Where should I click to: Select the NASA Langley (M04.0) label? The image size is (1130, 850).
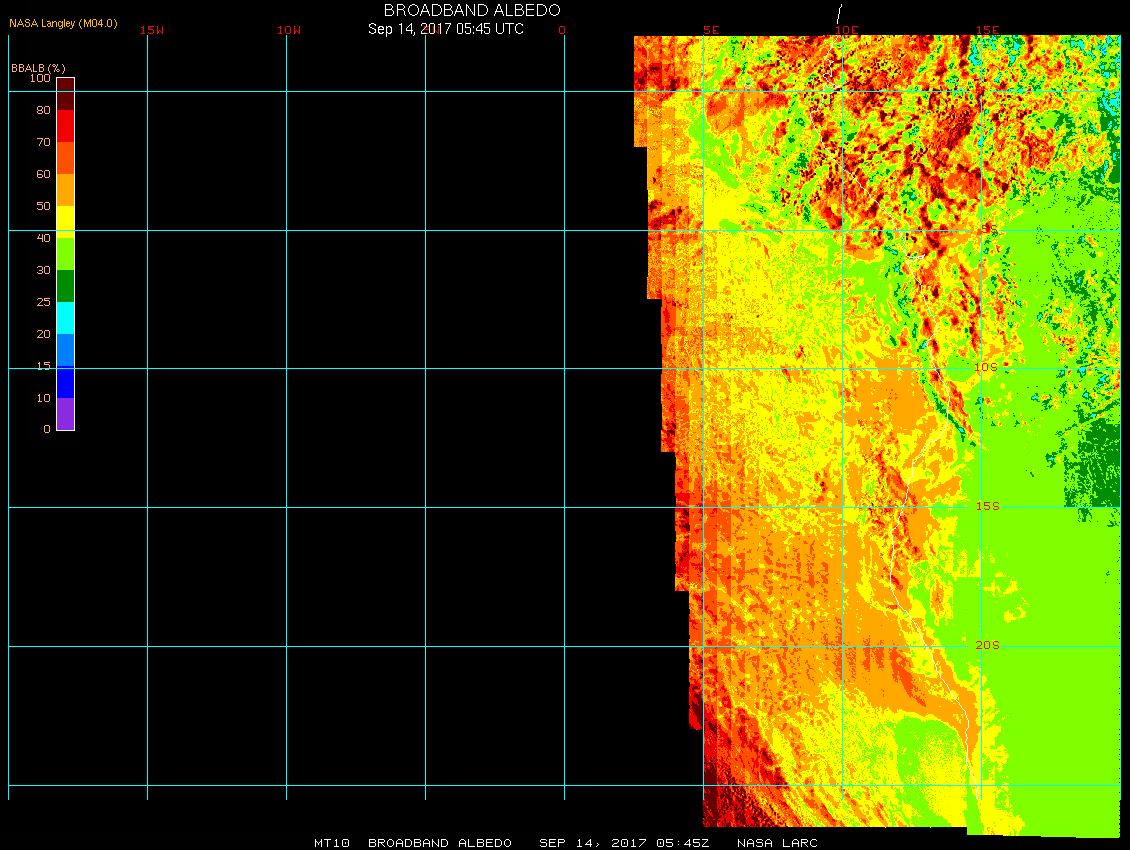[x=63, y=23]
